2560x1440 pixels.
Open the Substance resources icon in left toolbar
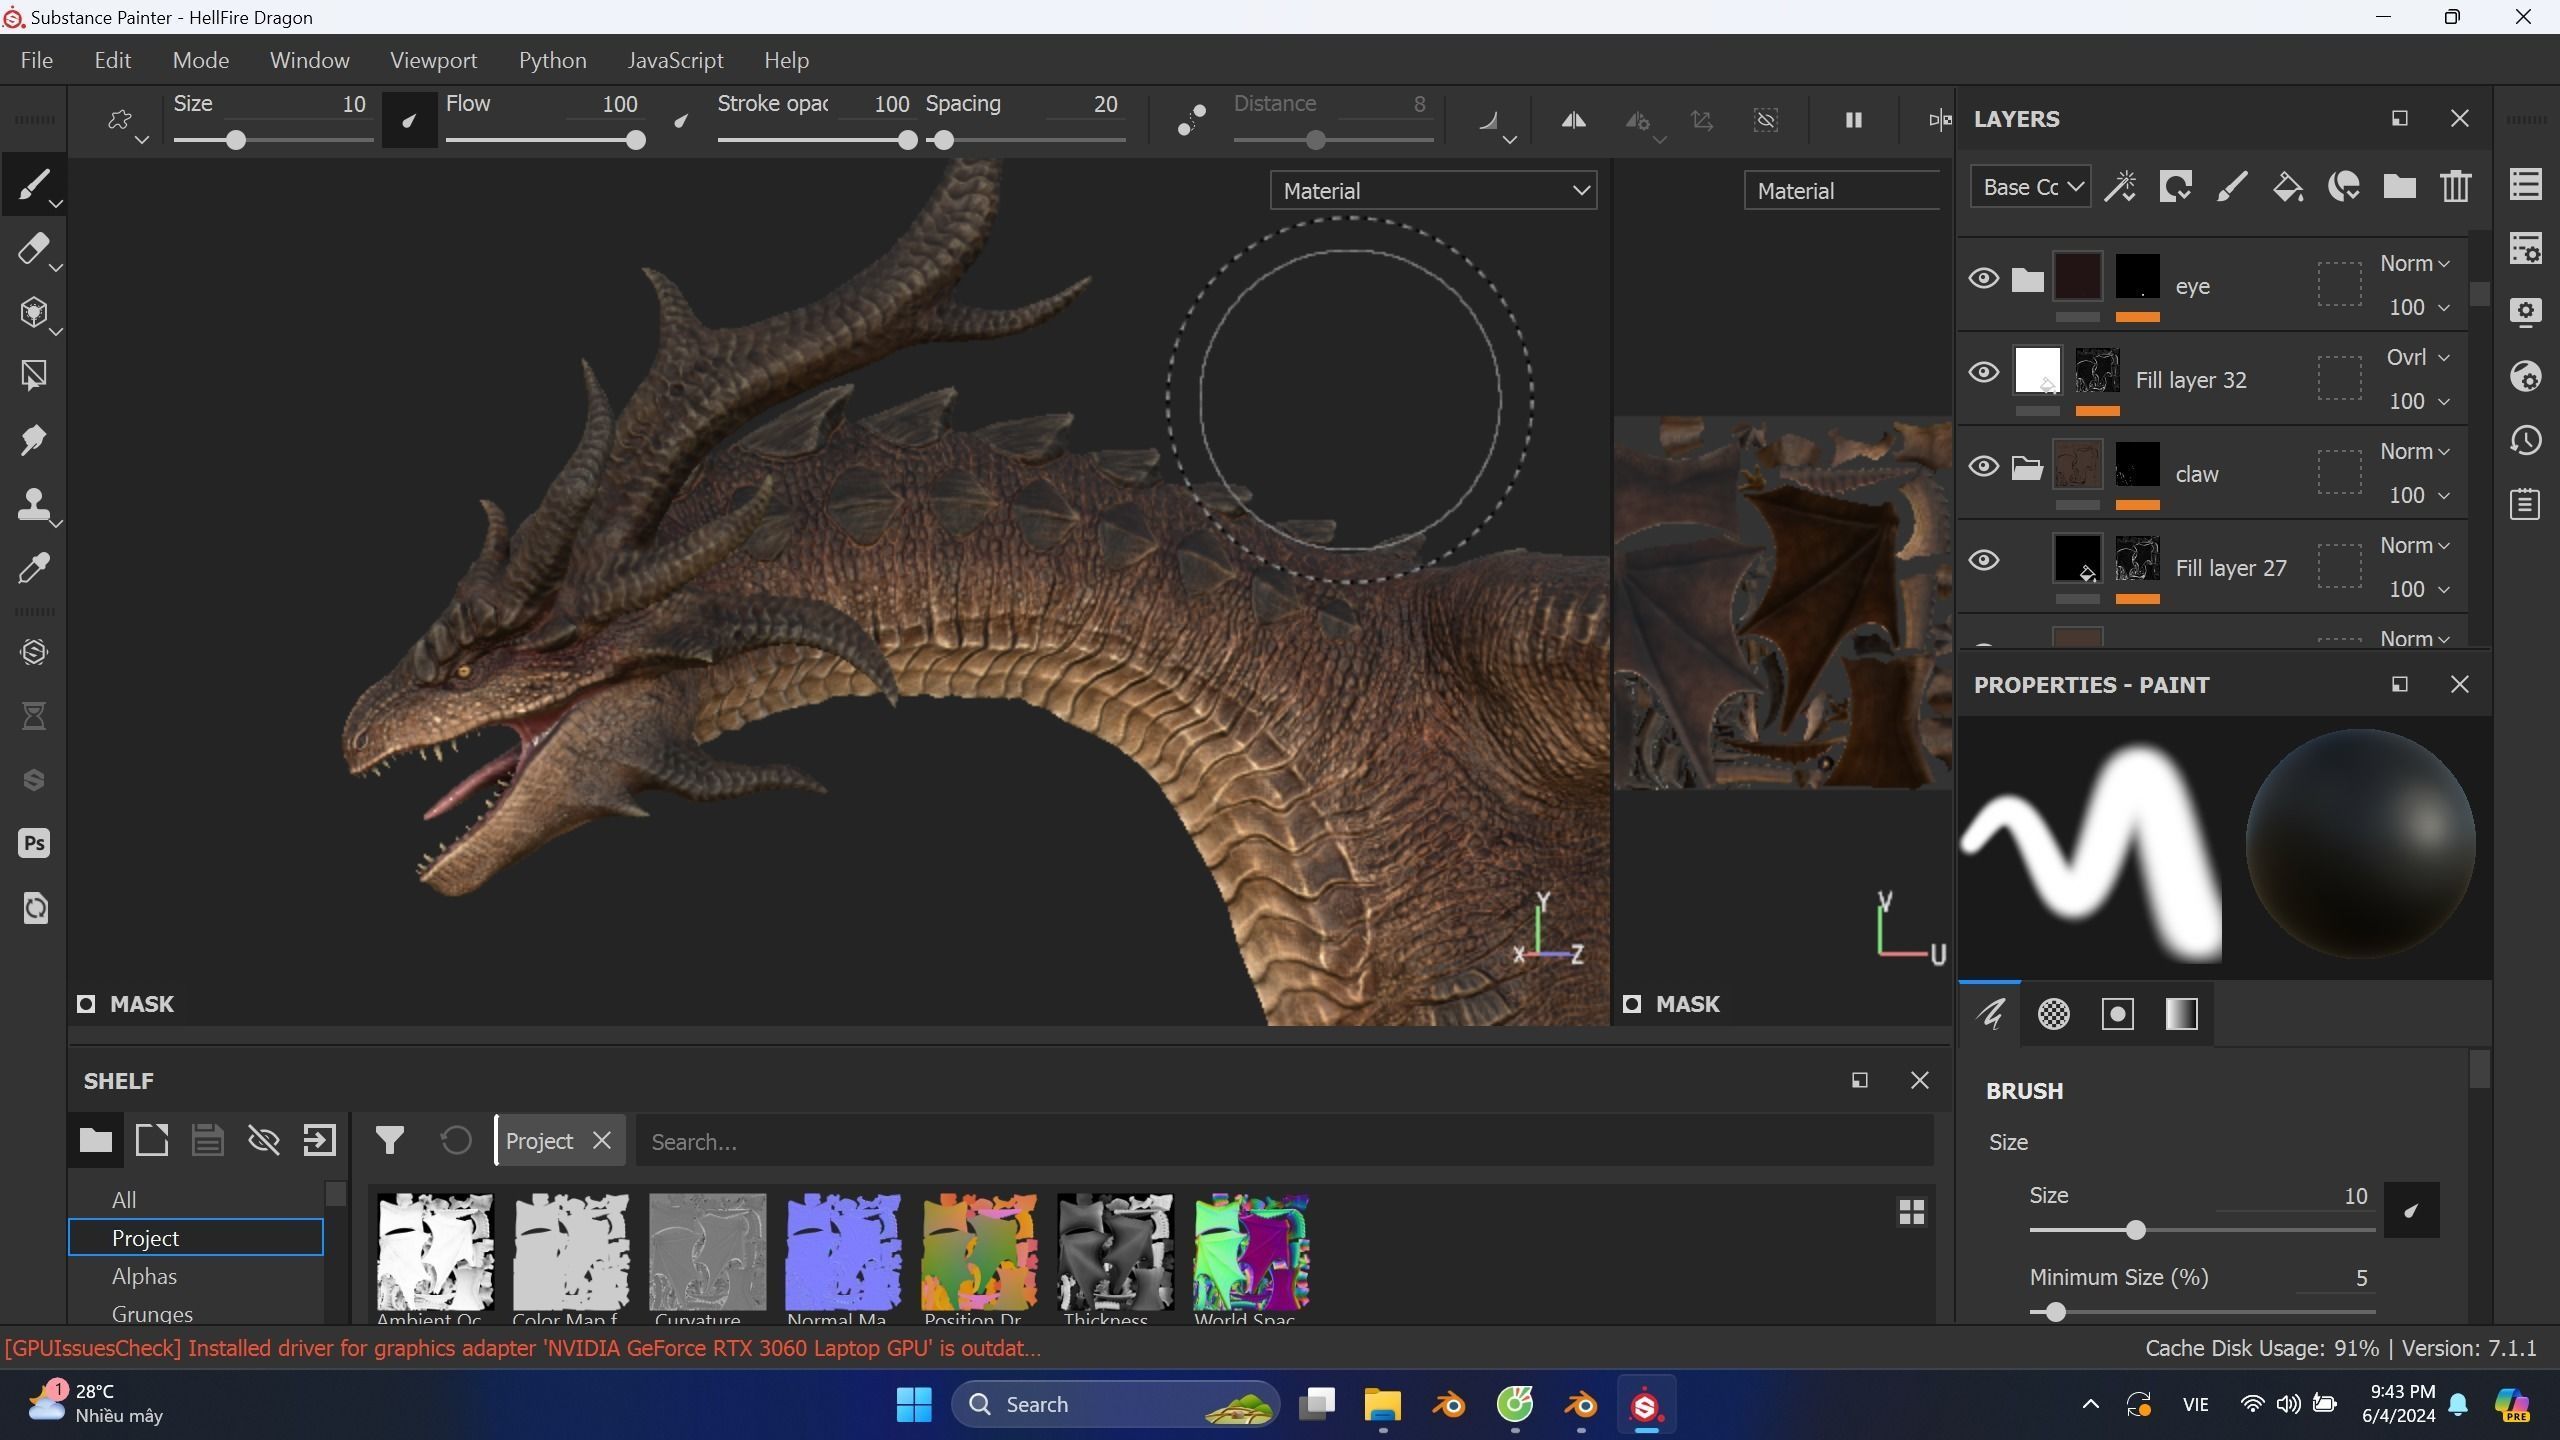tap(33, 652)
